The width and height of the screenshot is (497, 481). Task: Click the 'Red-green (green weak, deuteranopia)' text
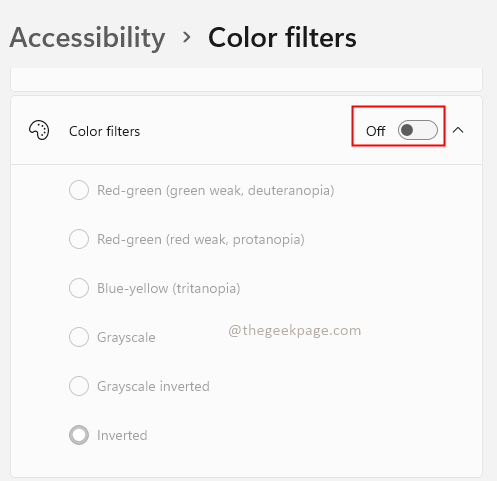pos(216,191)
